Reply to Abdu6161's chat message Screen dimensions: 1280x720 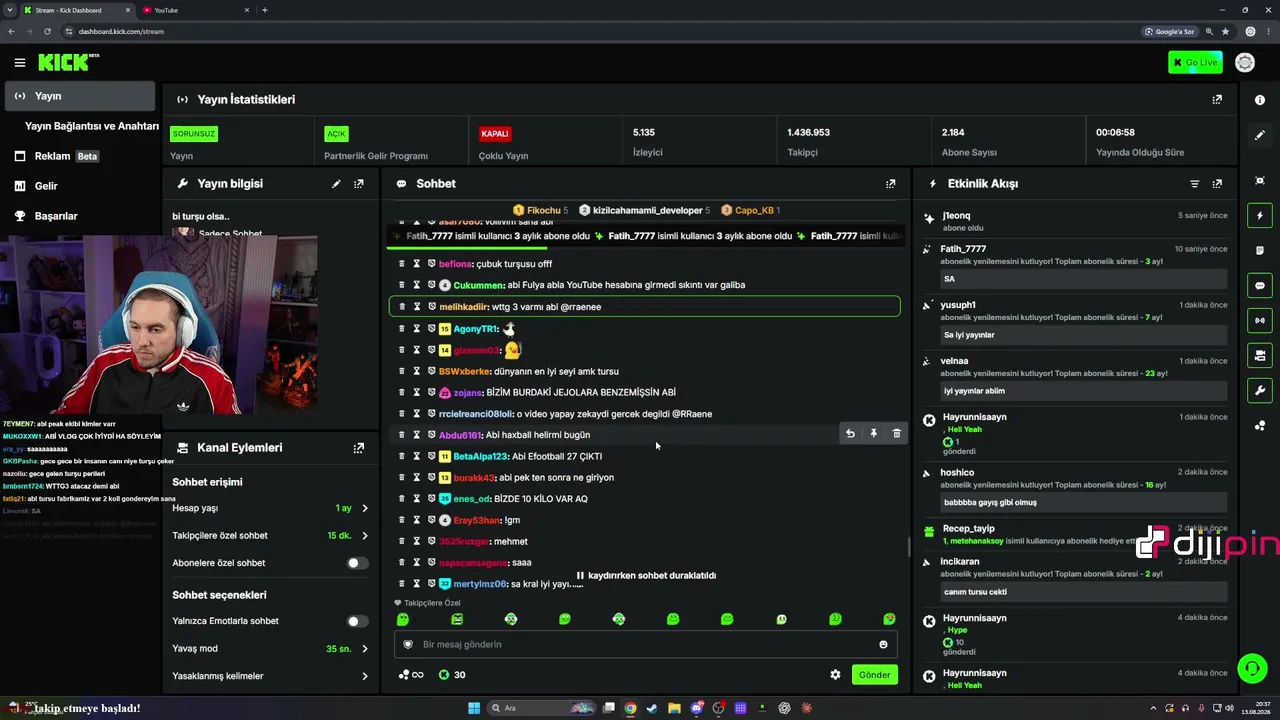pyautogui.click(x=850, y=434)
